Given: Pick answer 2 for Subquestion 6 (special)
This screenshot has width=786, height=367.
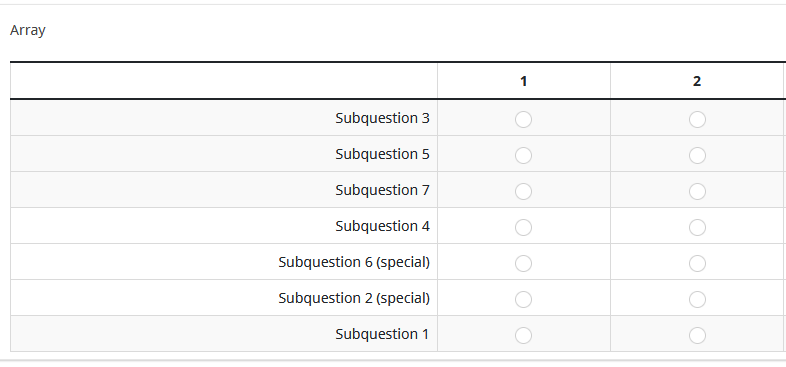Looking at the screenshot, I should (697, 263).
